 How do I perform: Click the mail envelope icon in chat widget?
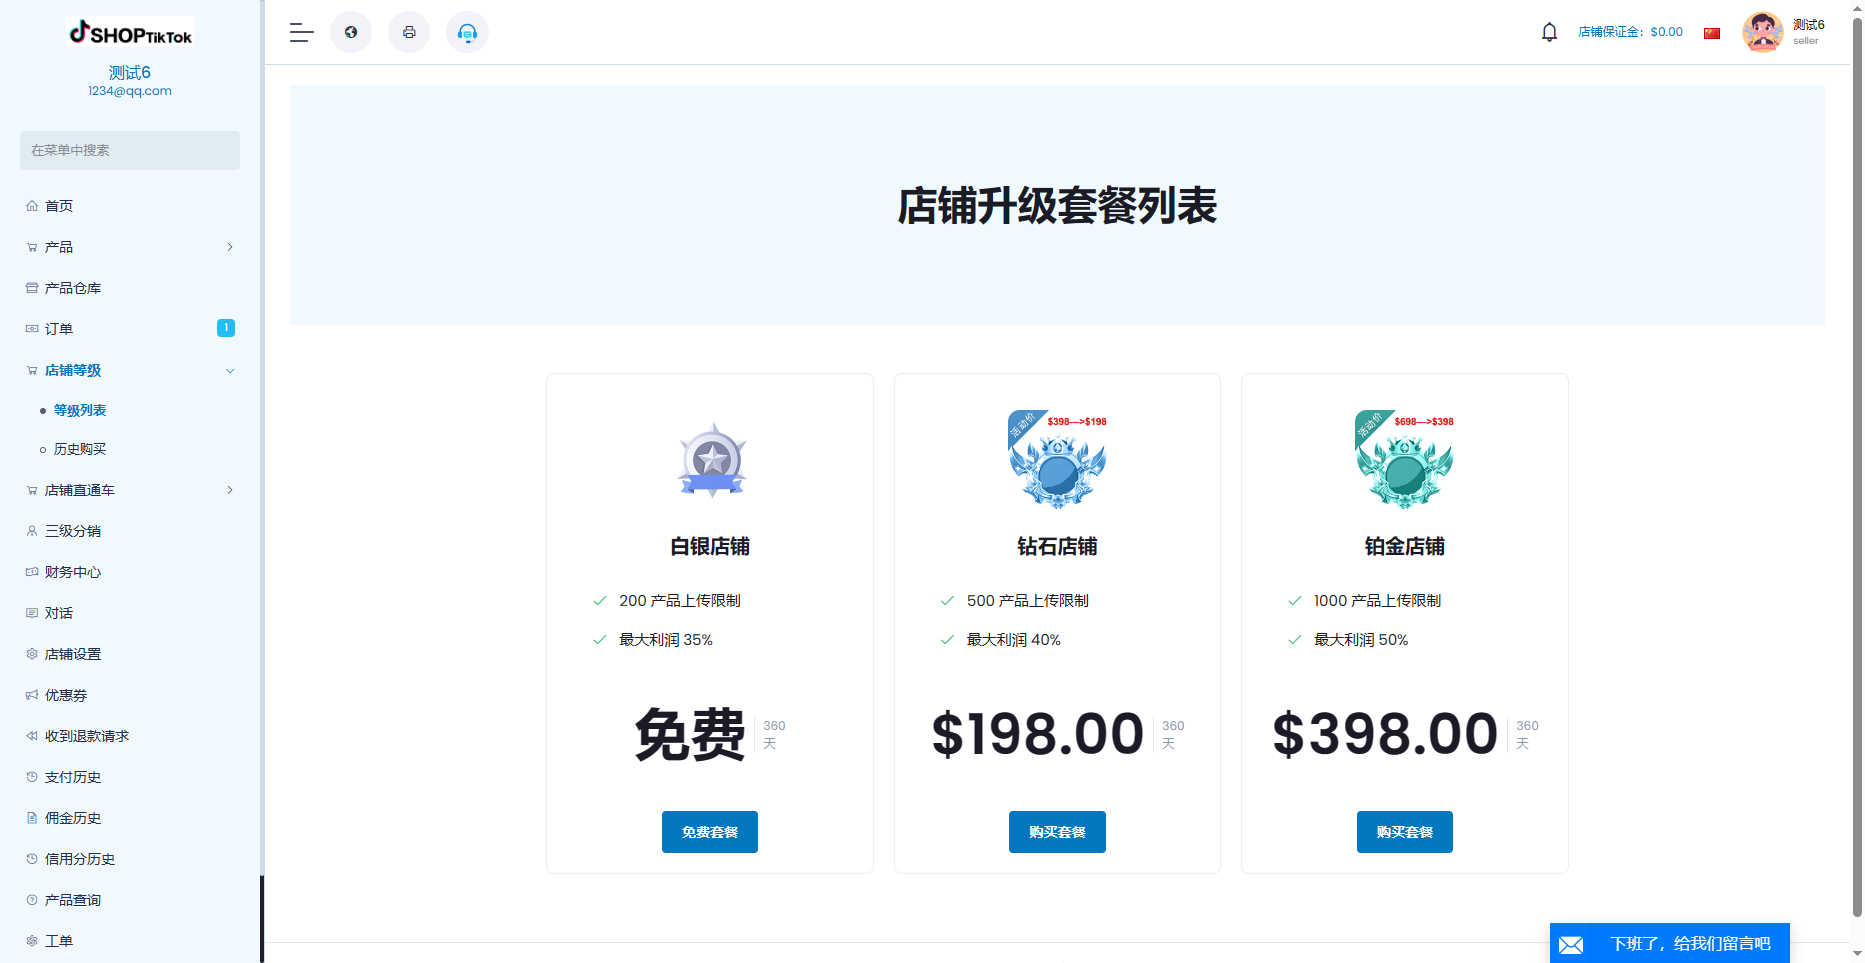point(1571,945)
